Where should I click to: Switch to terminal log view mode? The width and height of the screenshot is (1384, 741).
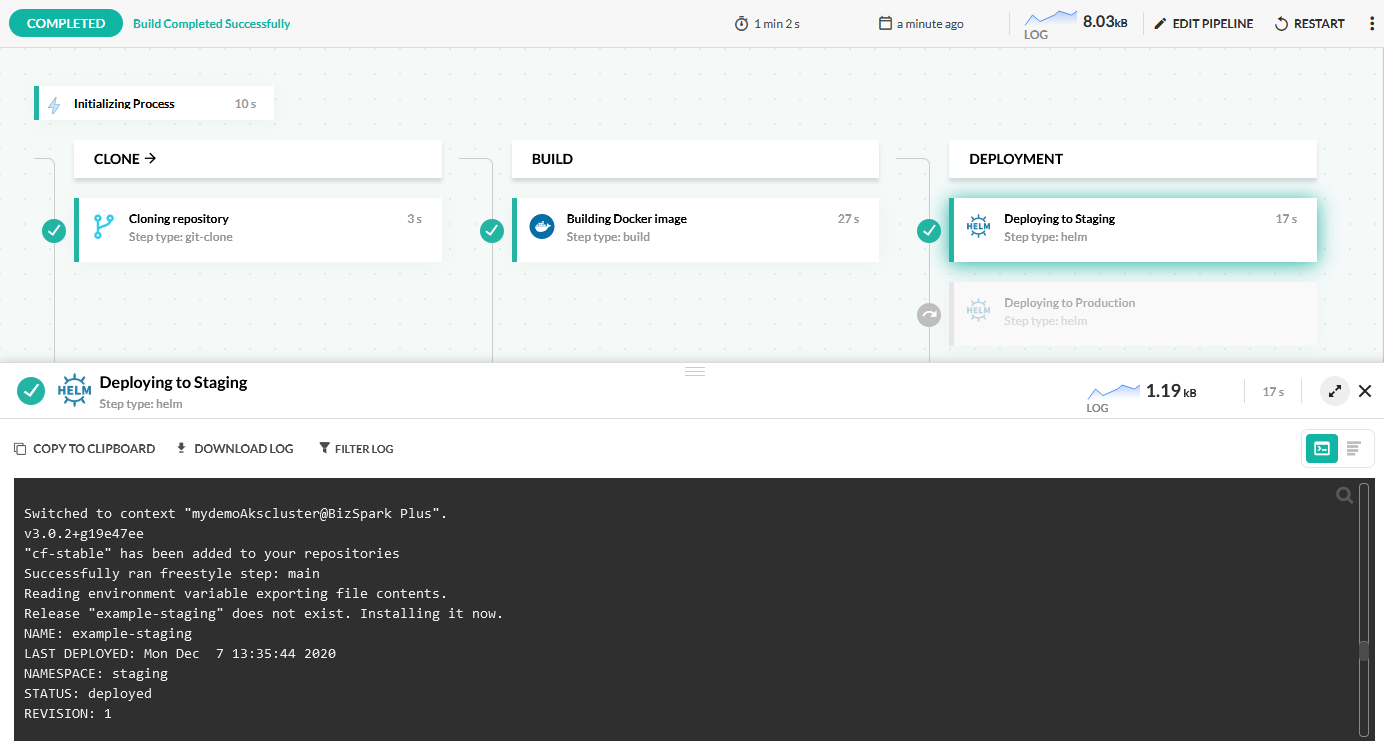pos(1322,448)
